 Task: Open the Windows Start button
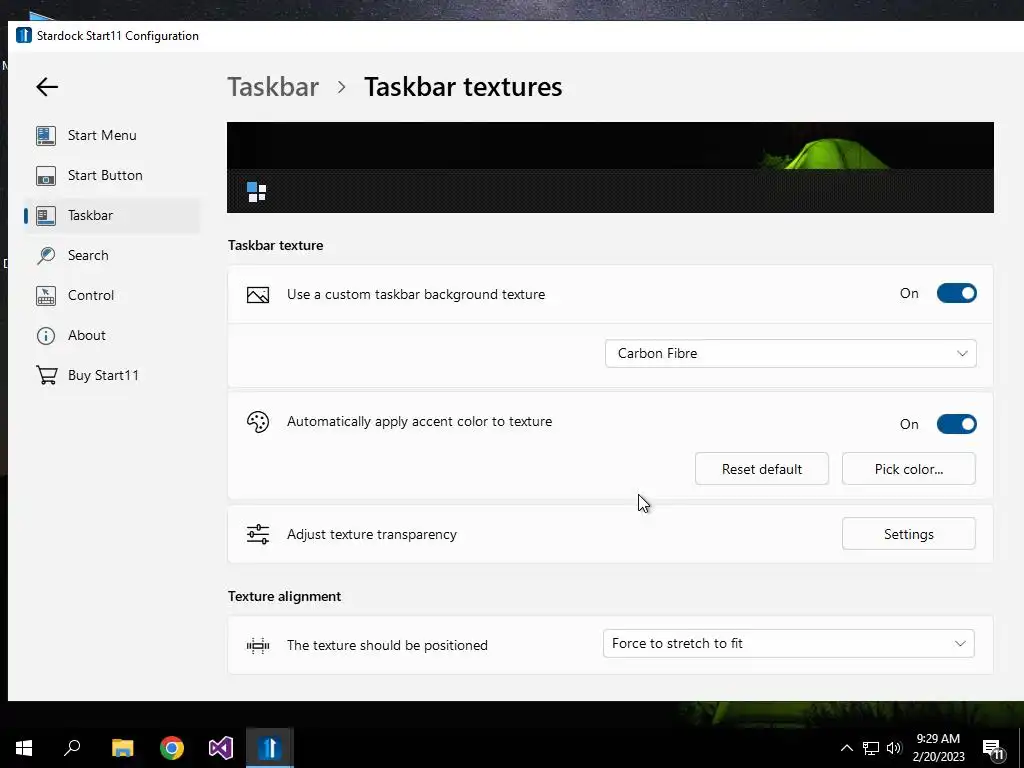24,748
